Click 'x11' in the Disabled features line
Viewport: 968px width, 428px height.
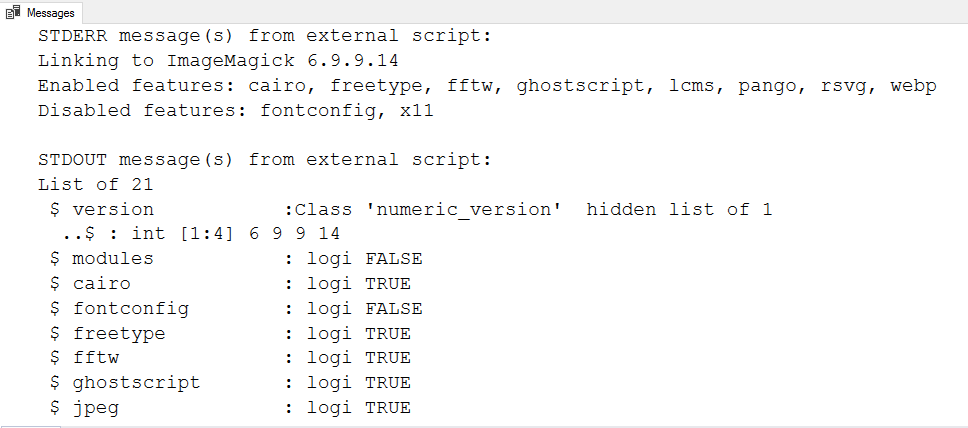pos(416,111)
